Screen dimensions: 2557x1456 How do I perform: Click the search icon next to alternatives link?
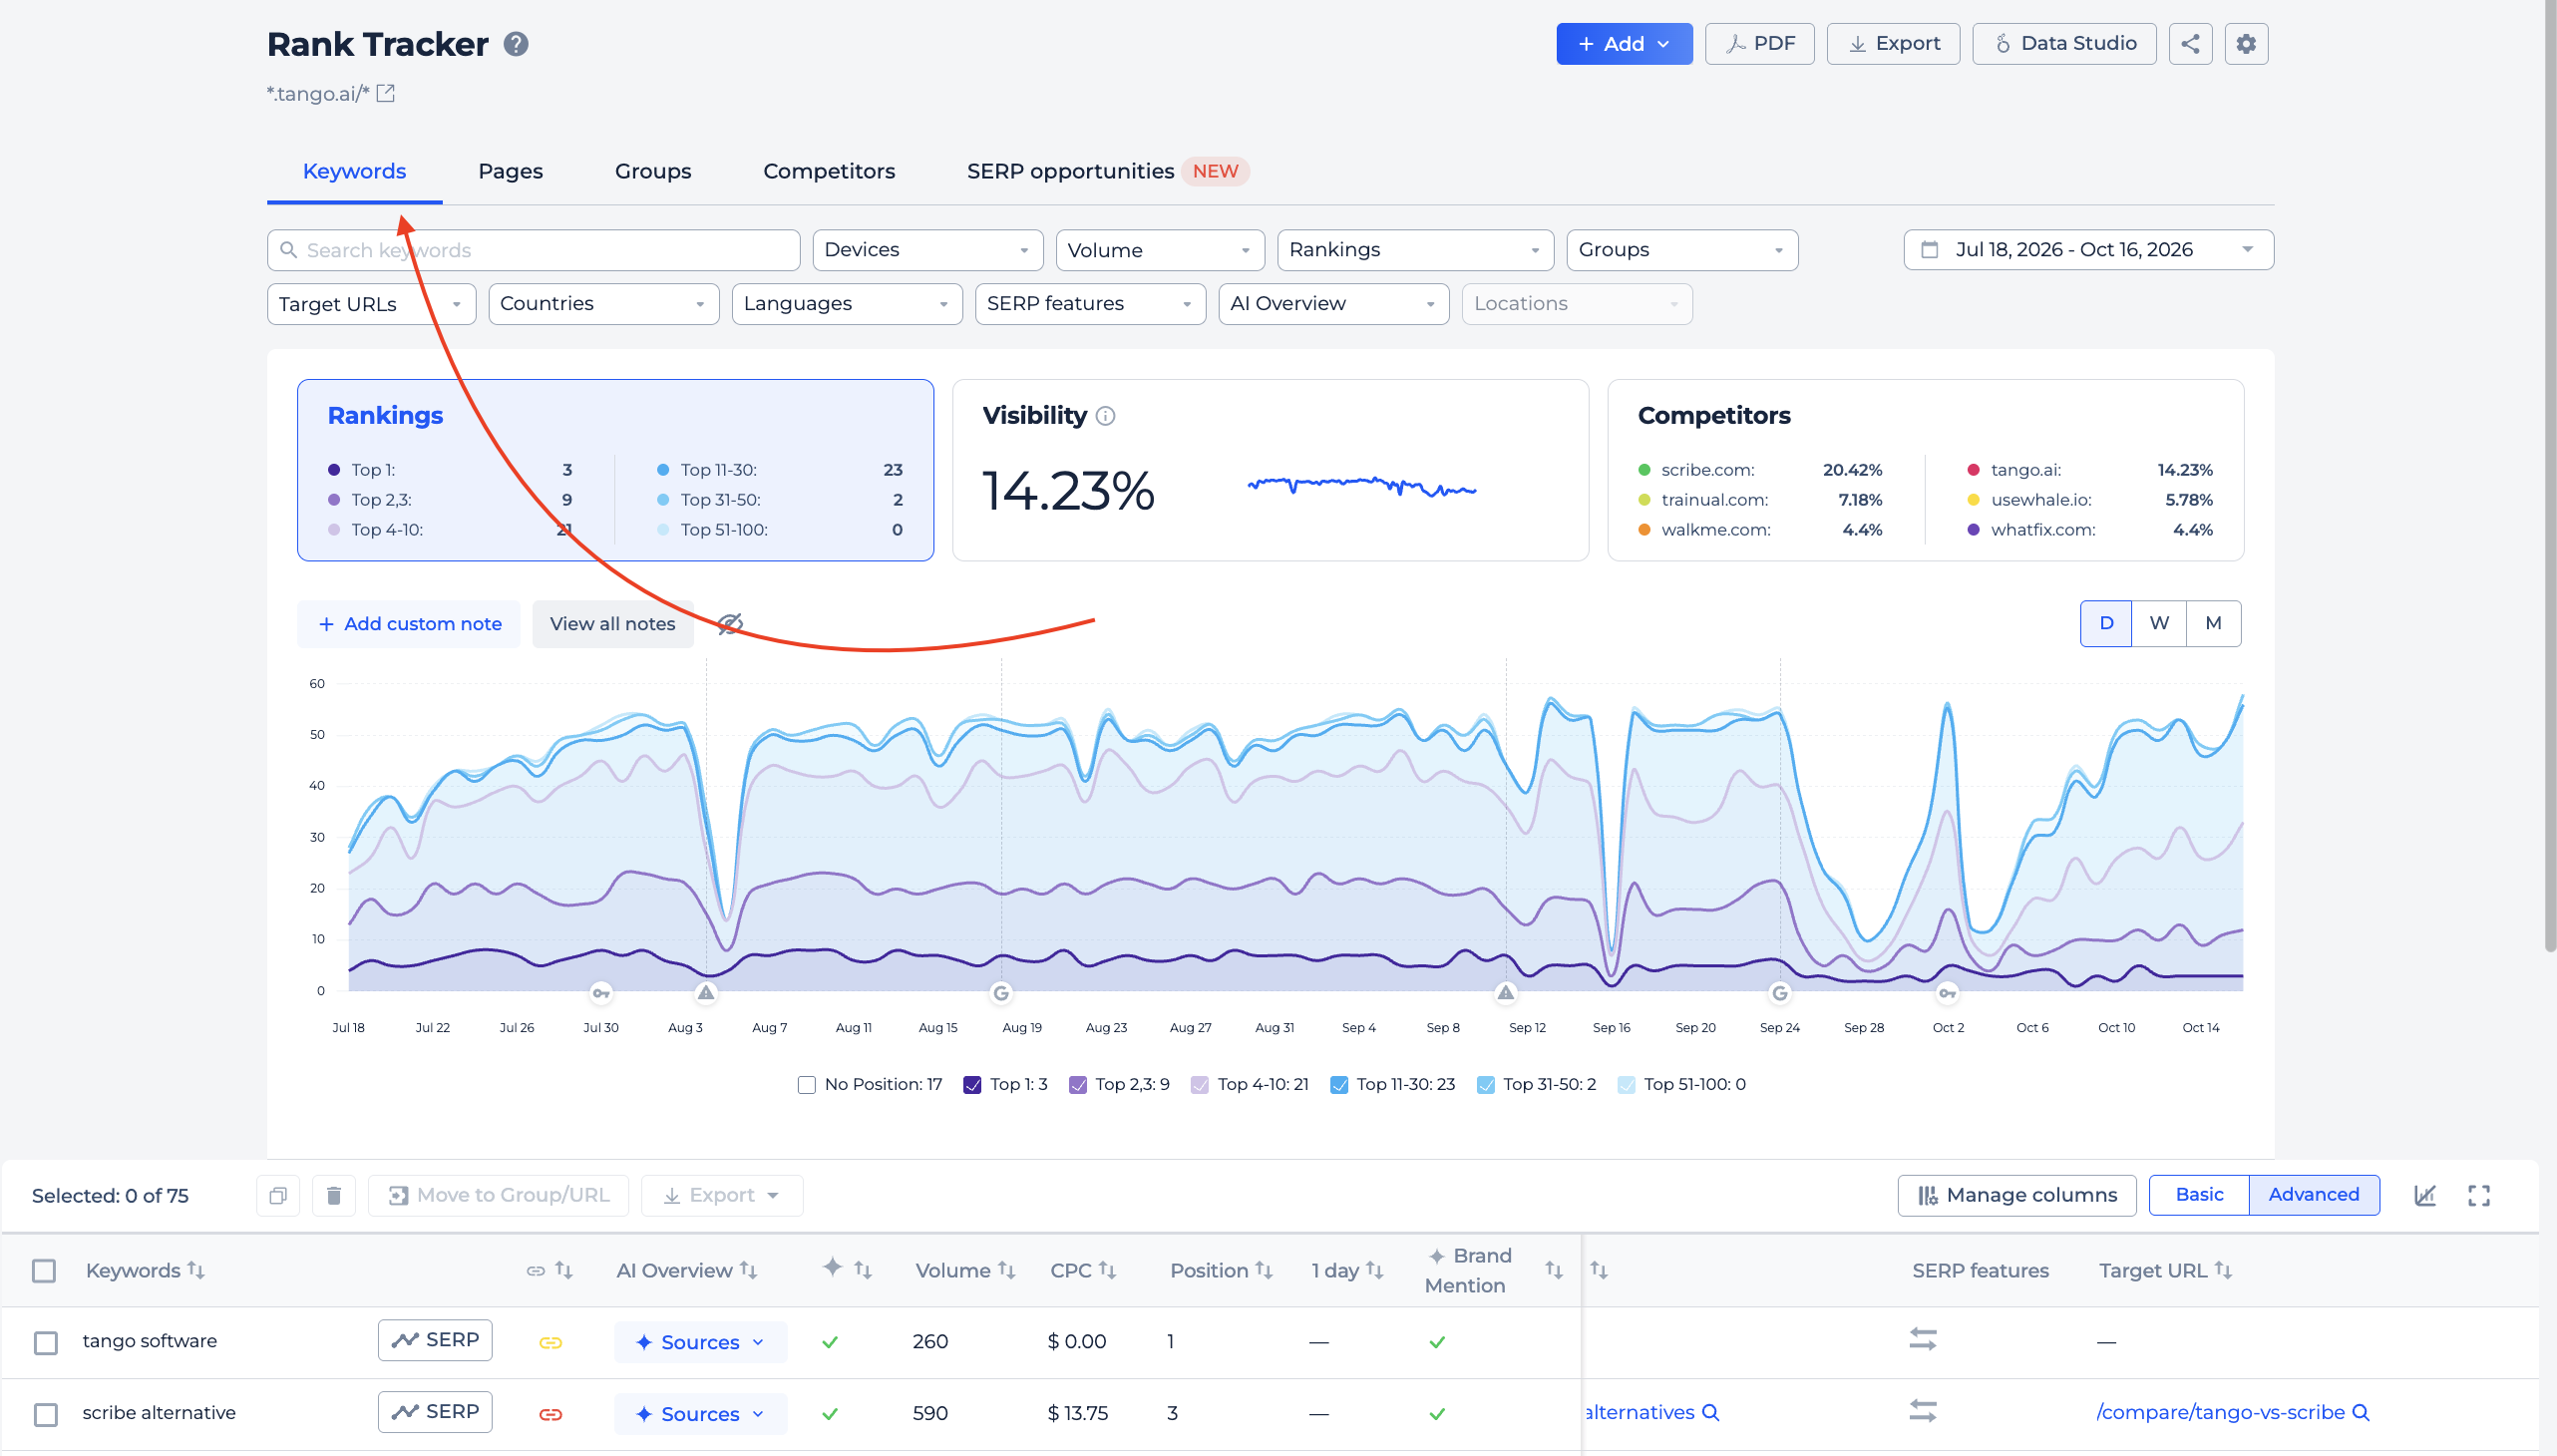[x=1710, y=1412]
